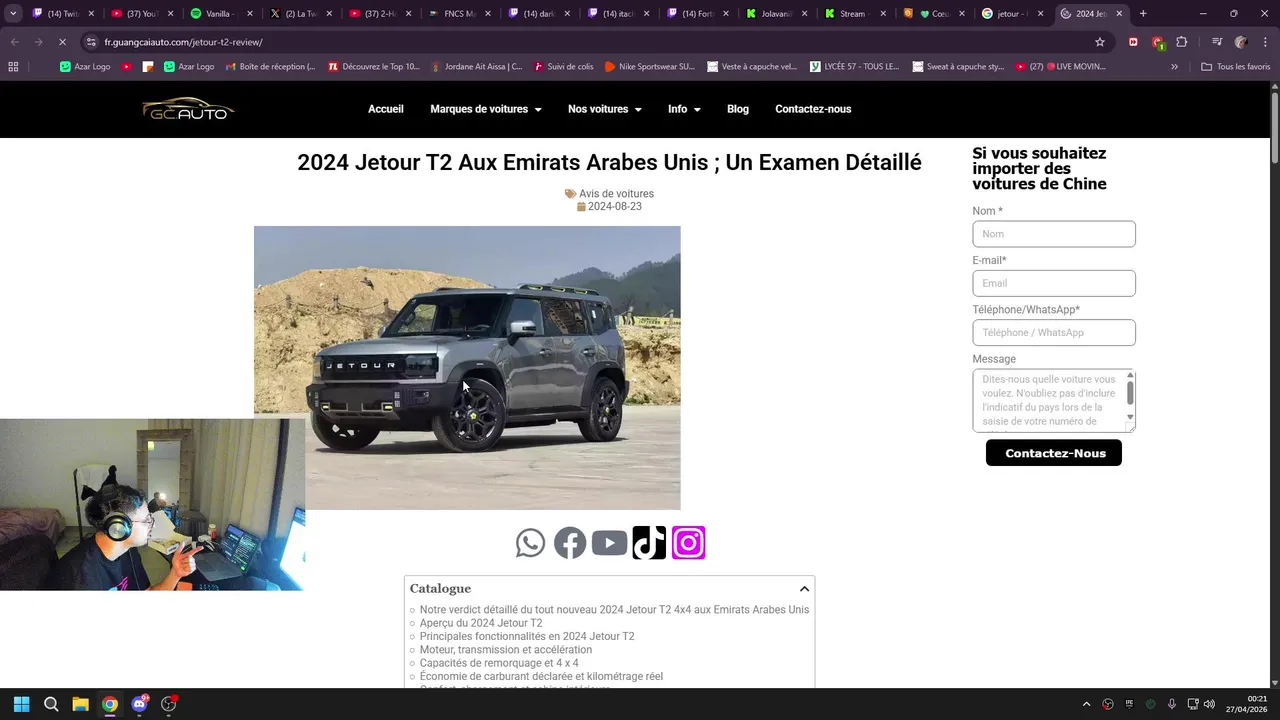Click the Chrome taskbar icon
Screen dimensions: 1280x720
point(110,704)
